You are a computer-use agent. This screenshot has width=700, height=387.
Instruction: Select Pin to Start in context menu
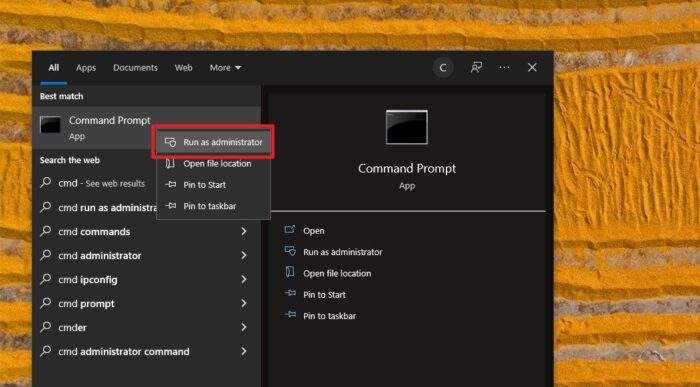(213, 185)
